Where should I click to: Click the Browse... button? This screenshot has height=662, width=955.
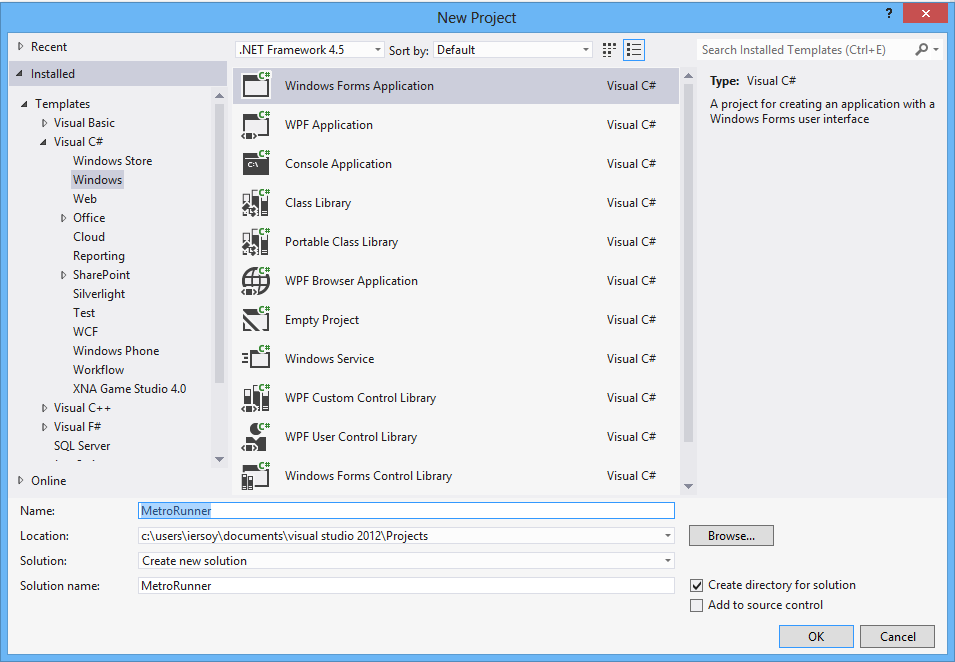pyautogui.click(x=731, y=536)
